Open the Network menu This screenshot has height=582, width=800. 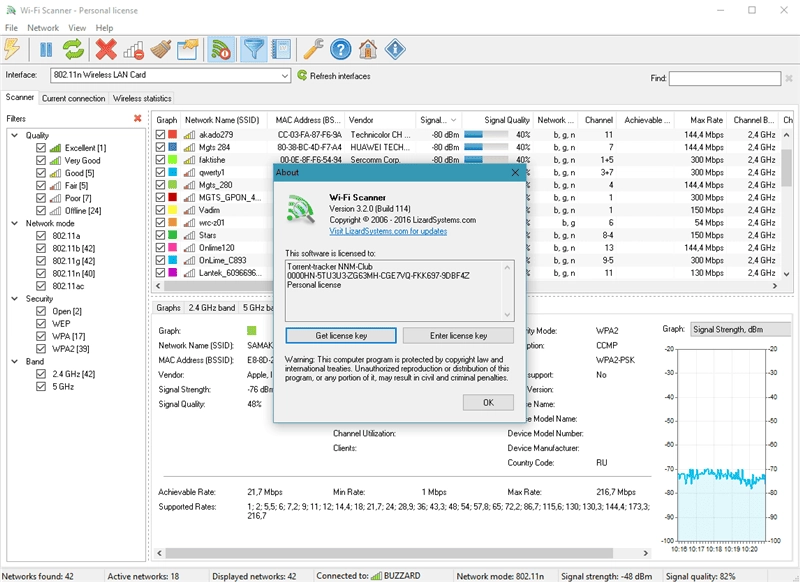click(43, 28)
